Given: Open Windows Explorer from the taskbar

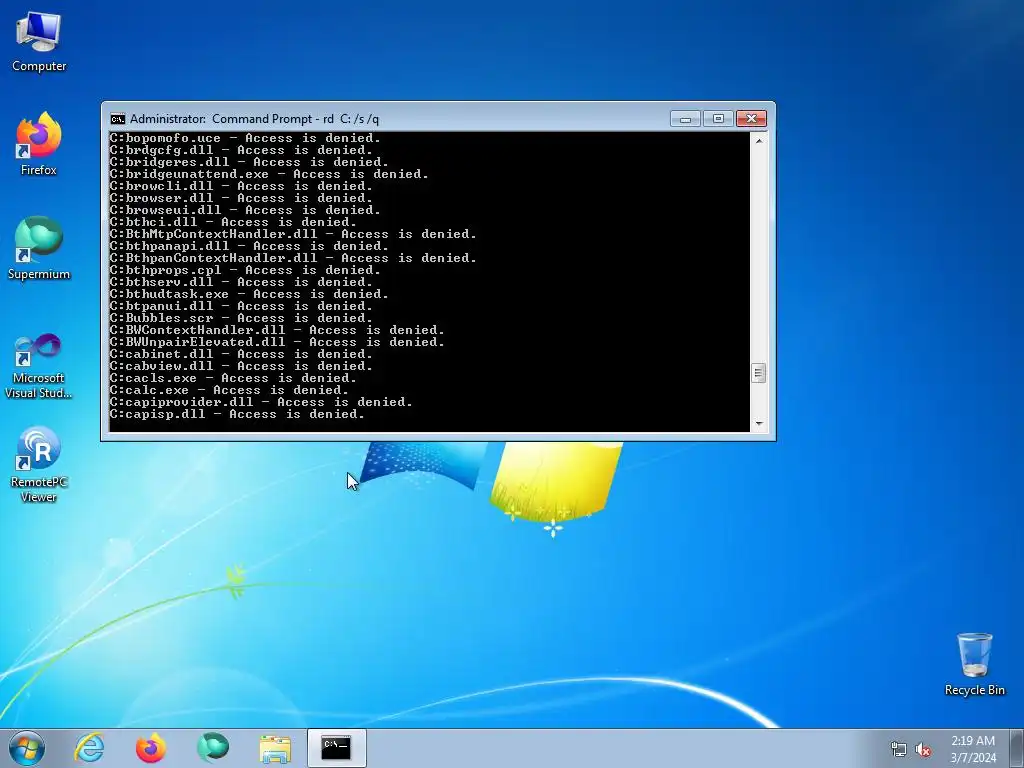Looking at the screenshot, I should pyautogui.click(x=275, y=748).
